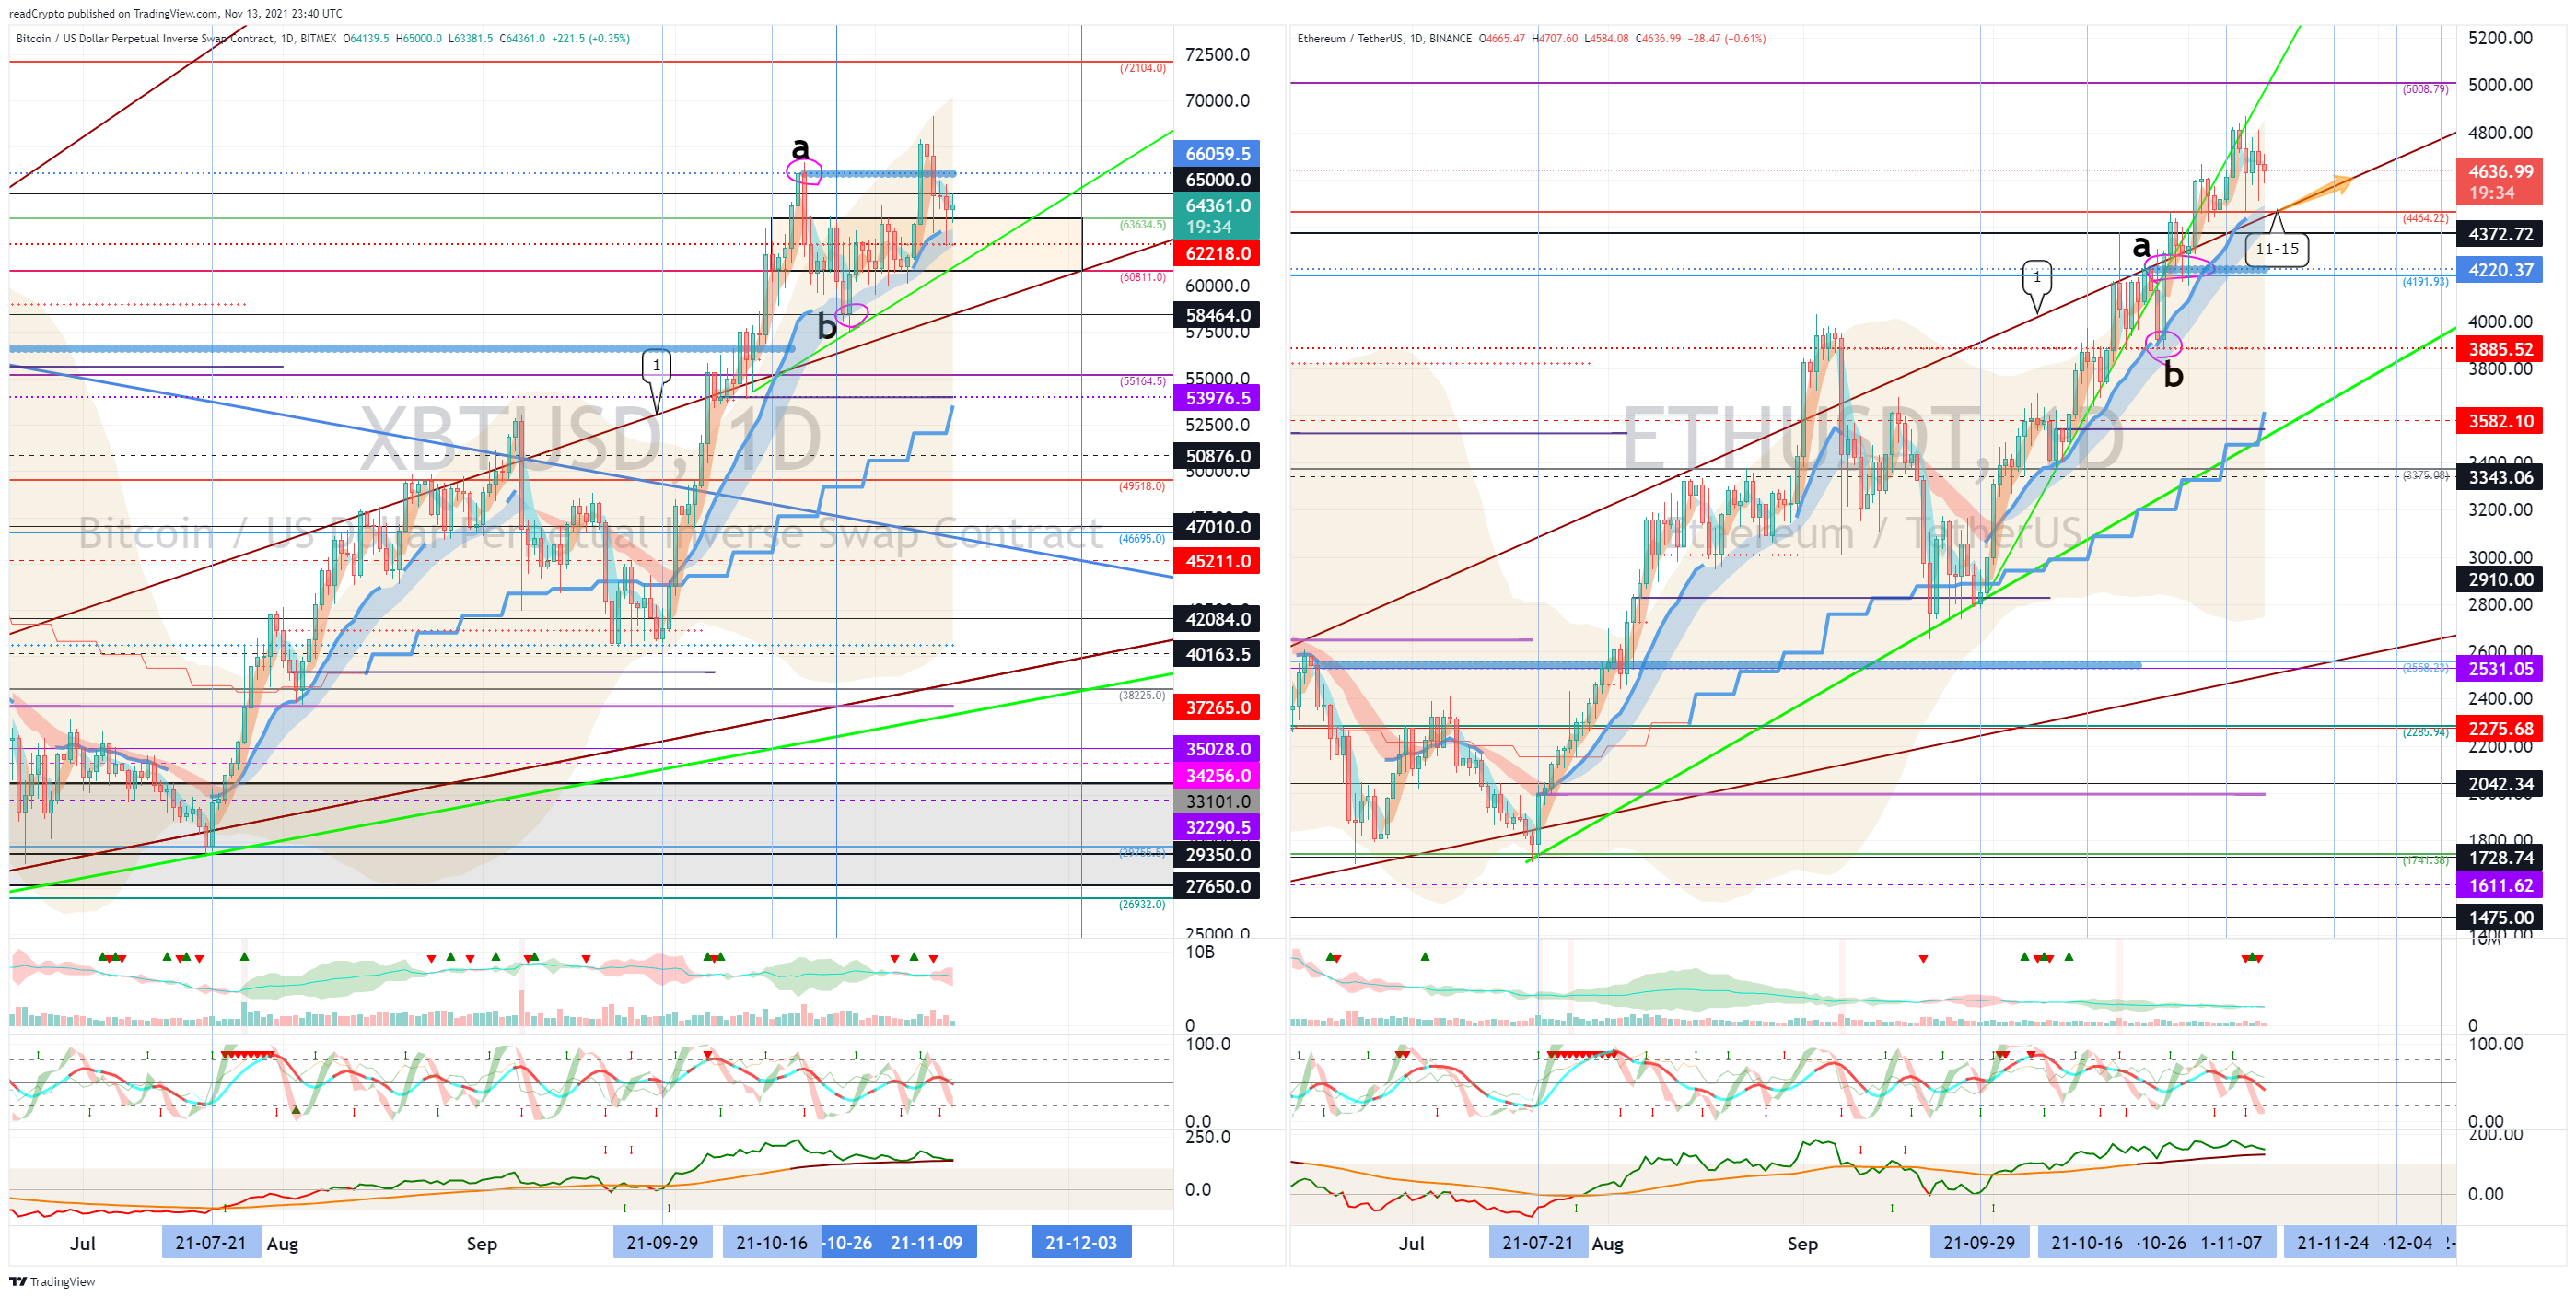Select the 47010.0 price label
Image resolution: width=2576 pixels, height=1298 pixels.
coord(1216,527)
